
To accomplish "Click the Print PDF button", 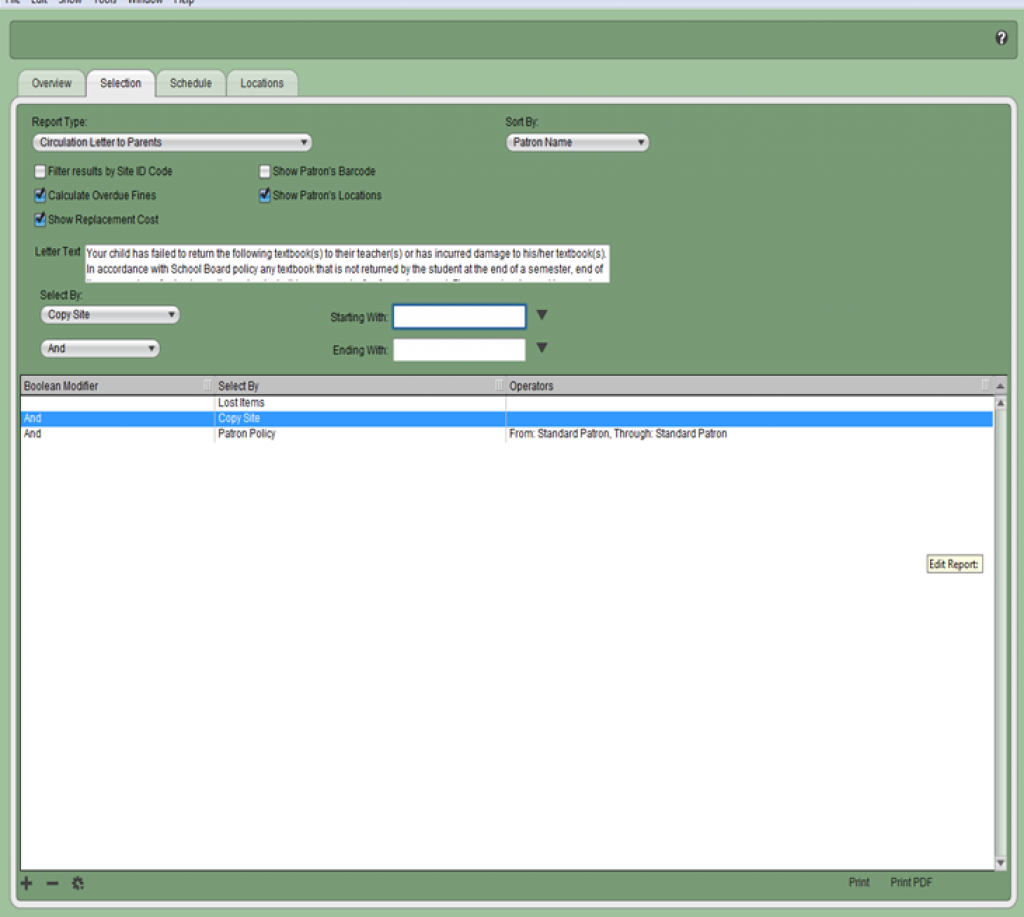I will tap(911, 882).
